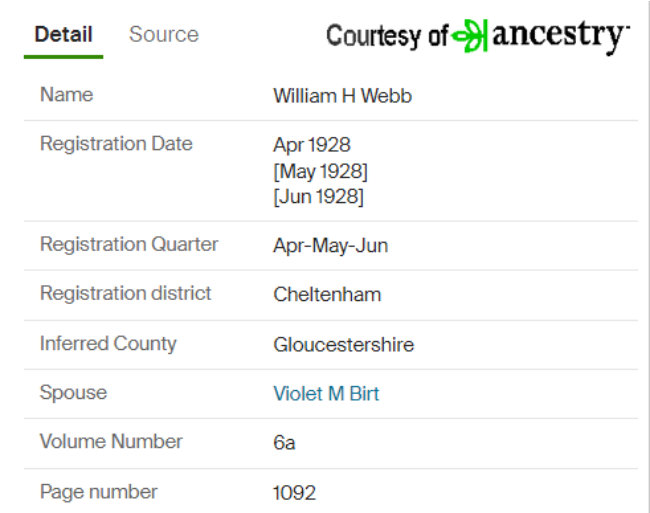This screenshot has height=513, width=650.
Task: Click the Apr 1928 registration date
Action: click(x=312, y=145)
